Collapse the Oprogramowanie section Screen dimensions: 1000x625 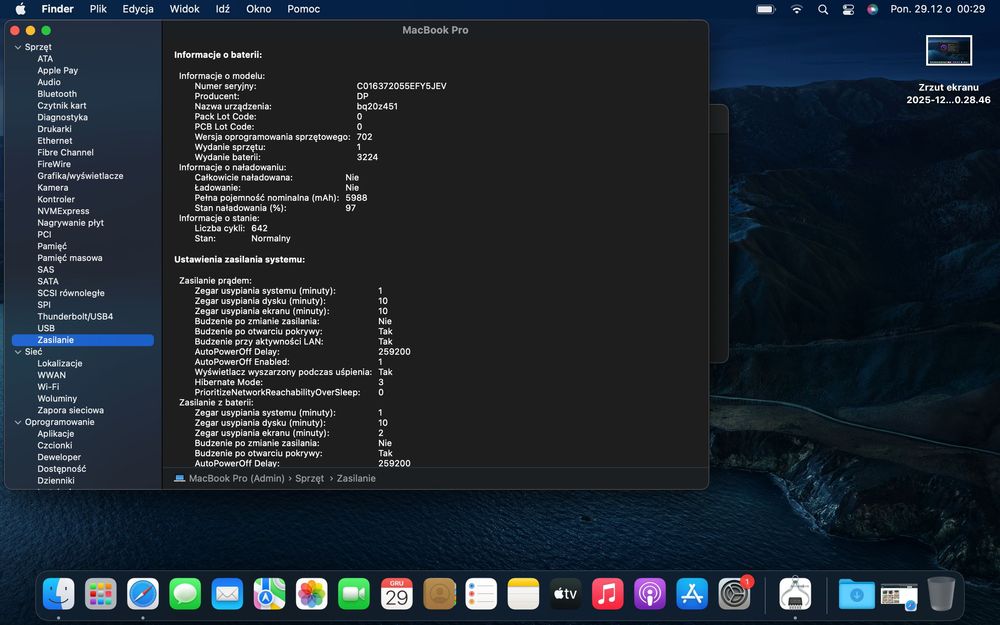[18, 422]
